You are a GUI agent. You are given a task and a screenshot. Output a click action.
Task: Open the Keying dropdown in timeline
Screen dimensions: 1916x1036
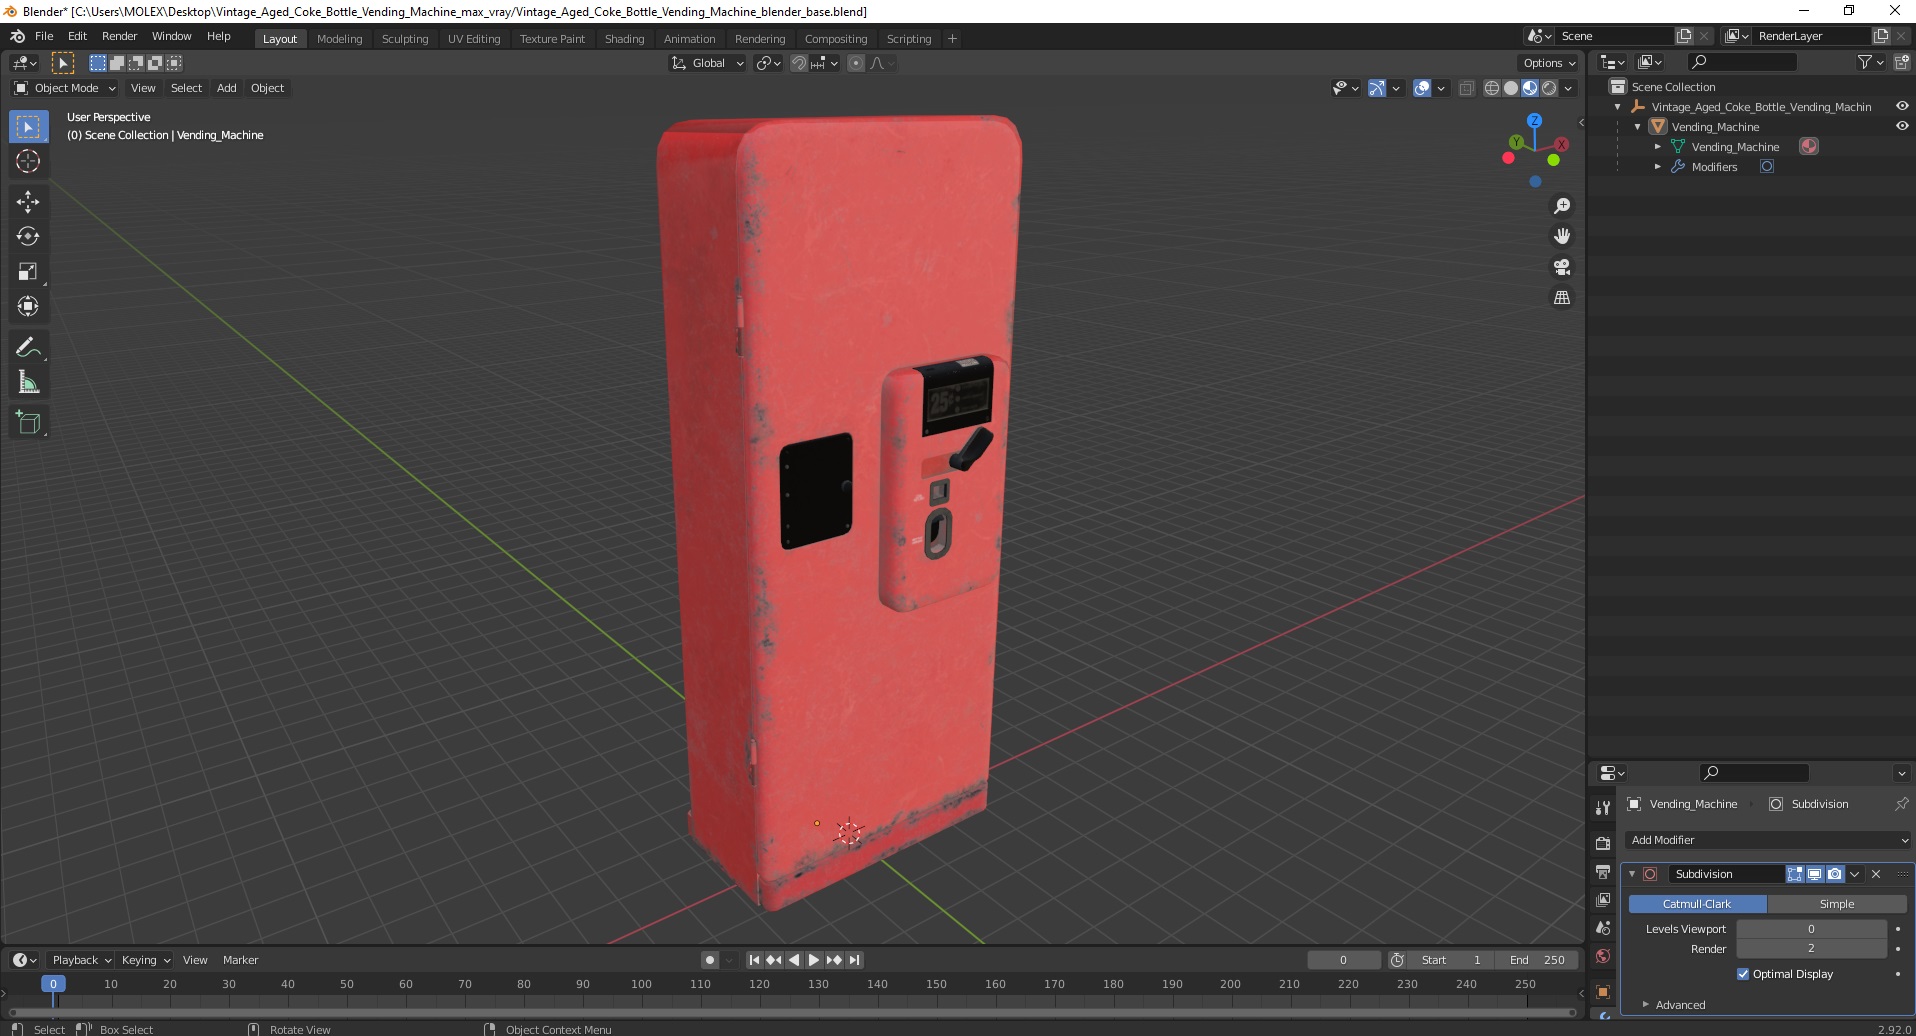(x=145, y=960)
